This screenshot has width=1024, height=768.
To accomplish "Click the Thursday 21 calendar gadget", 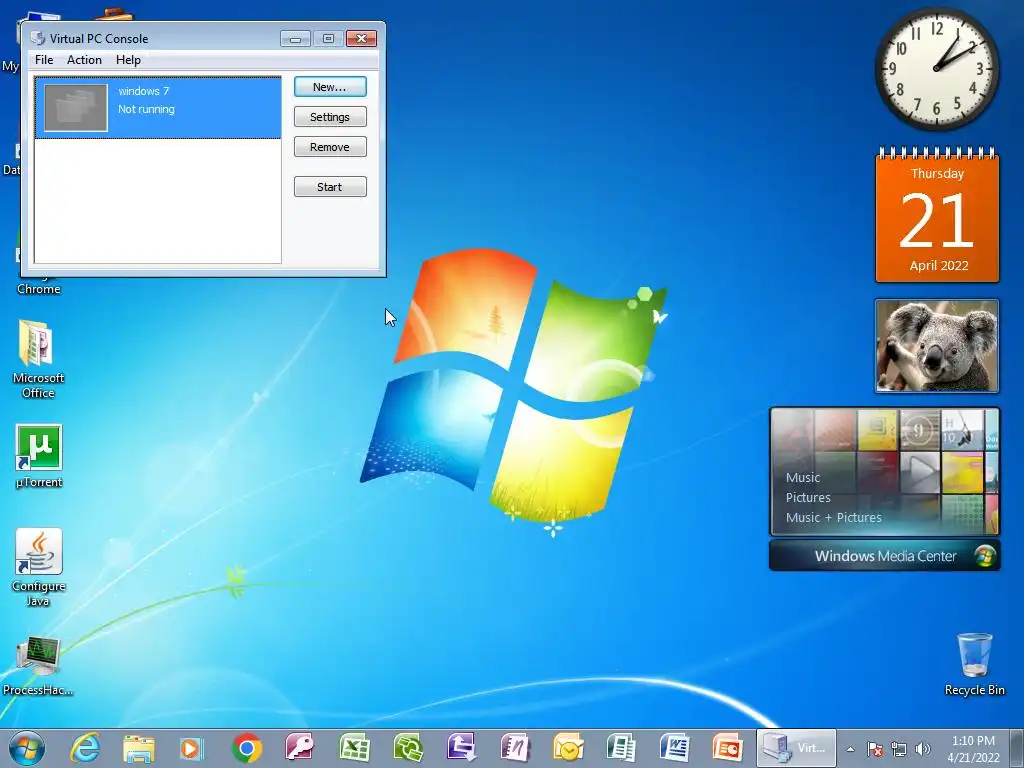I will click(937, 215).
